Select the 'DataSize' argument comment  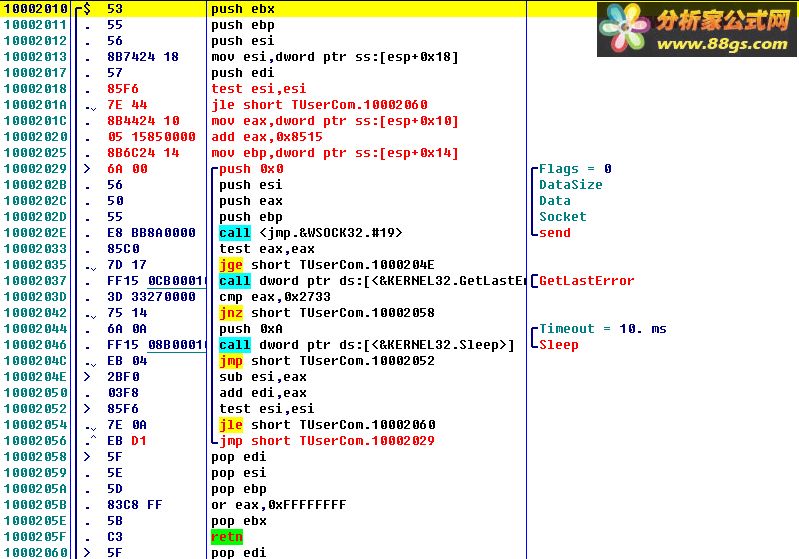571,185
